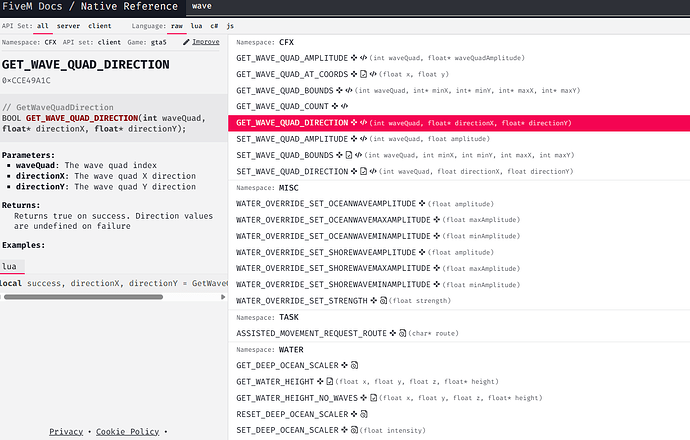
Task: Click code brackets icon beside GET_WAVE_QUAD_AMPLITUDE
Action: point(363,58)
